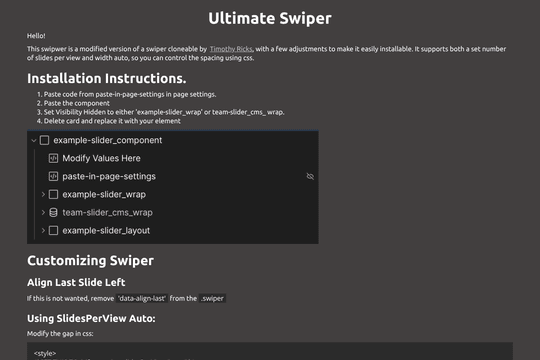Expand the example-slider_wrap chevron

pyautogui.click(x=43, y=194)
